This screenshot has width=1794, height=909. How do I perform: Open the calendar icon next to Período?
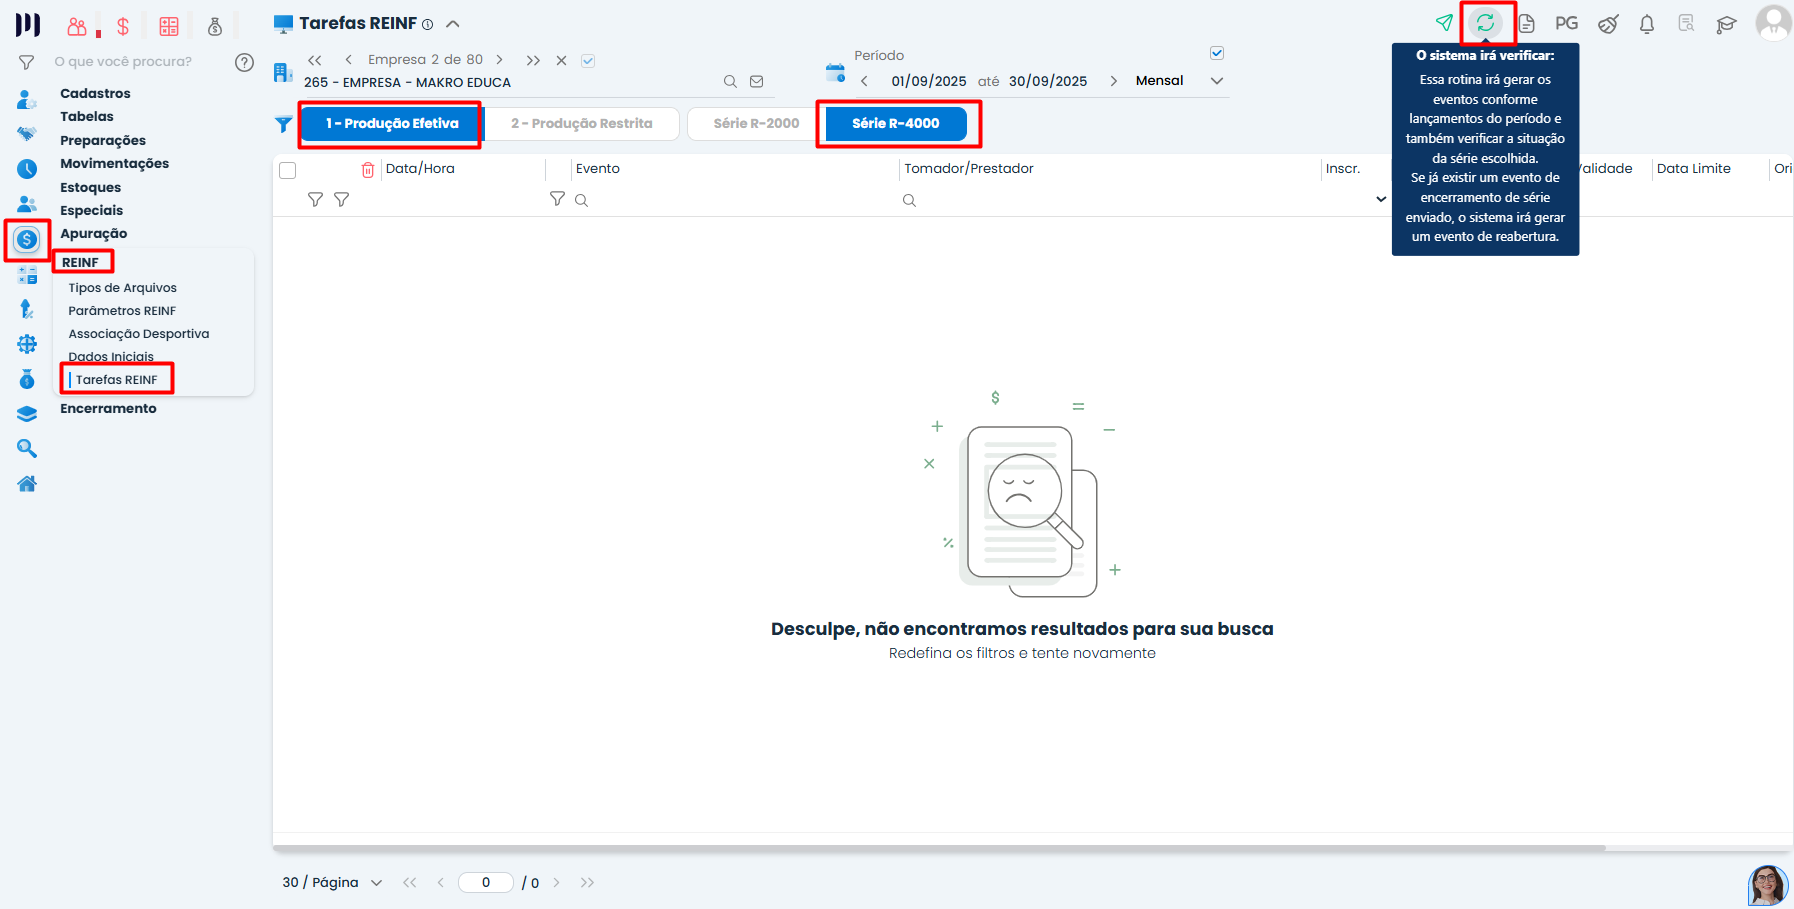coord(835,73)
